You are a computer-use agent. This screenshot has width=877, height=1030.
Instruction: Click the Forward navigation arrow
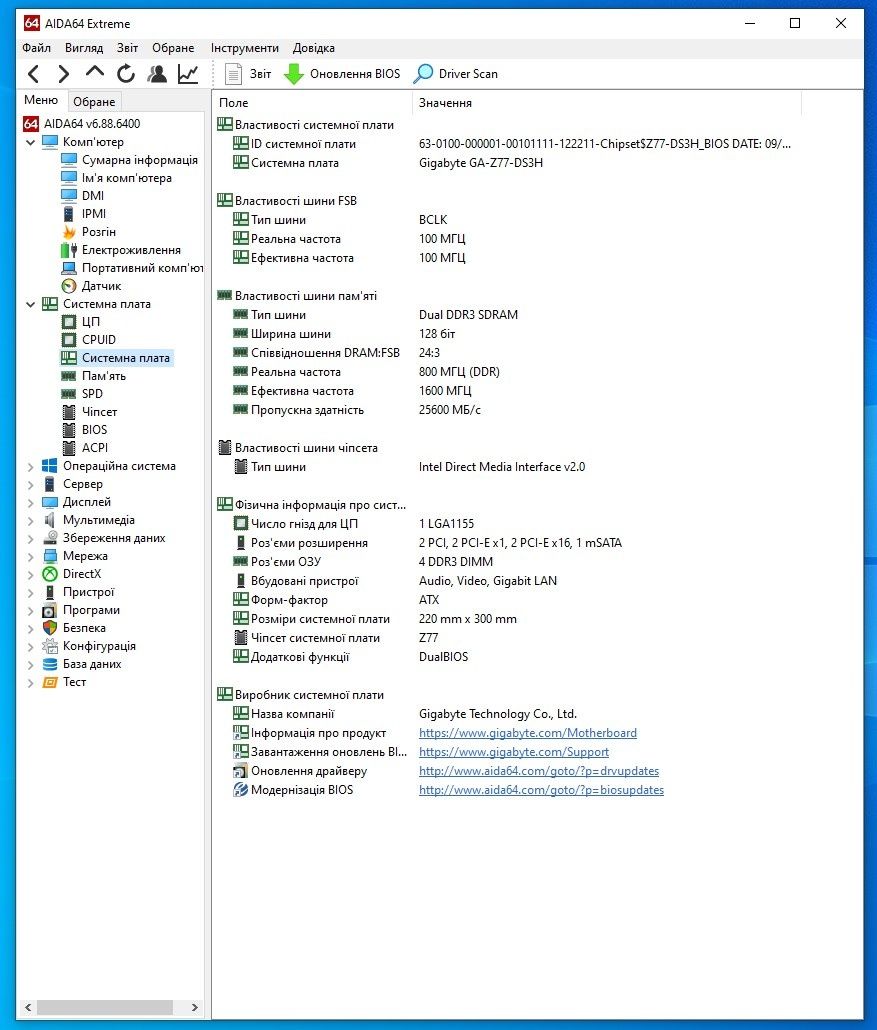pos(64,74)
